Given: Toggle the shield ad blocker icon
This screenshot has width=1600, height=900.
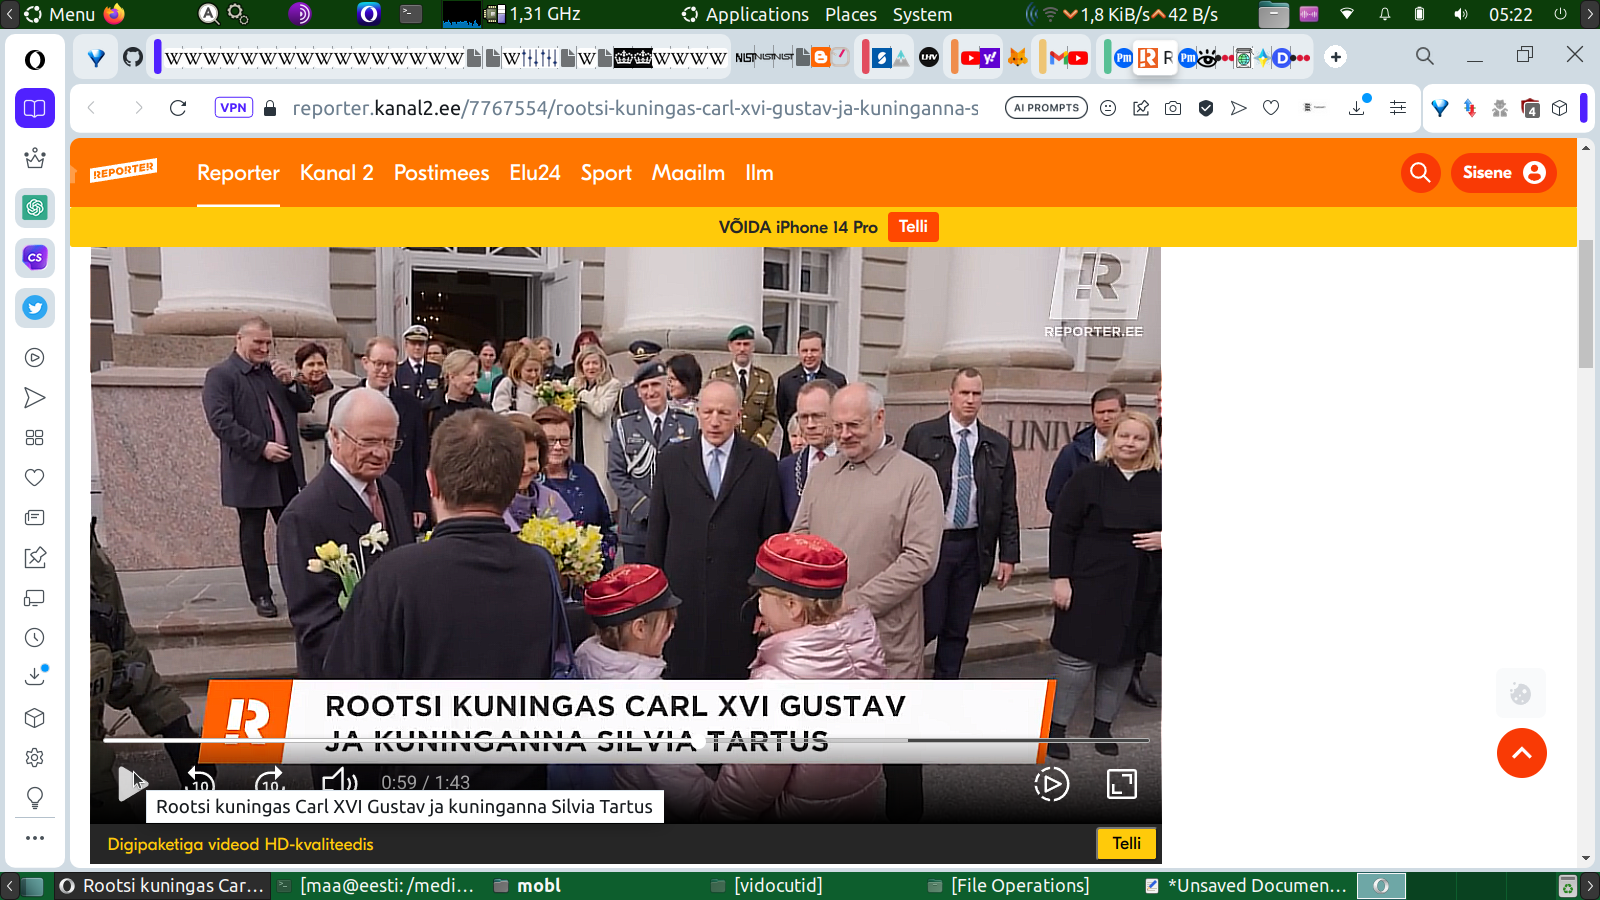Looking at the screenshot, I should point(1206,108).
